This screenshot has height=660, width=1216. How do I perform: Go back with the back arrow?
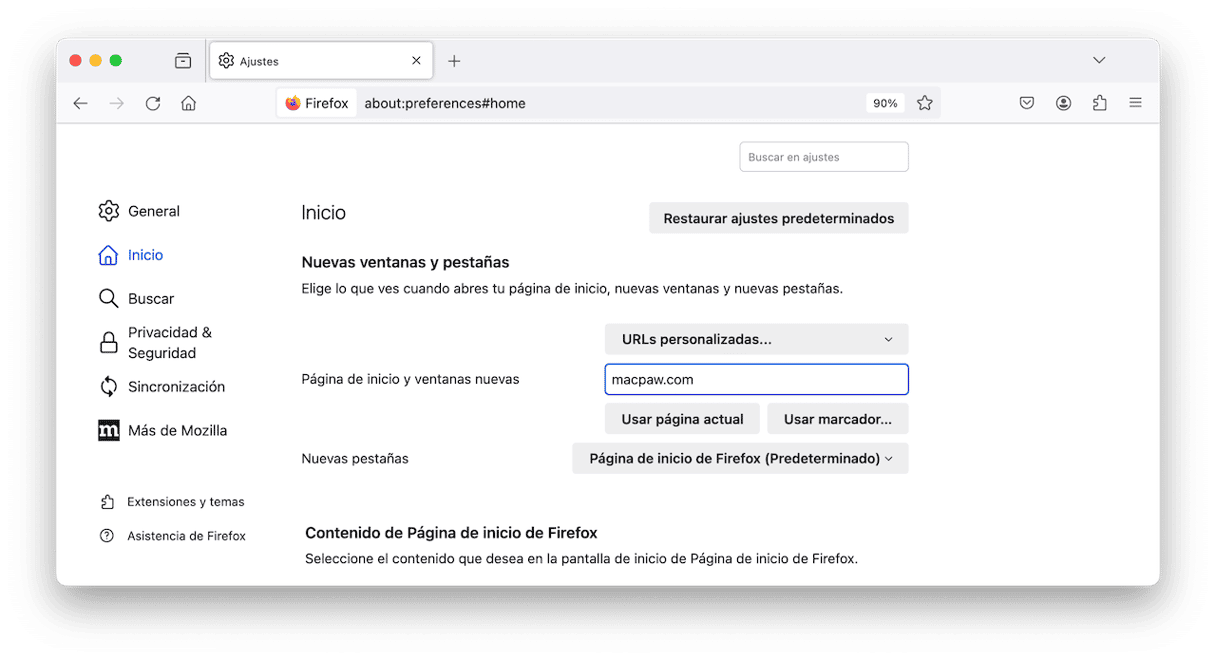point(81,103)
